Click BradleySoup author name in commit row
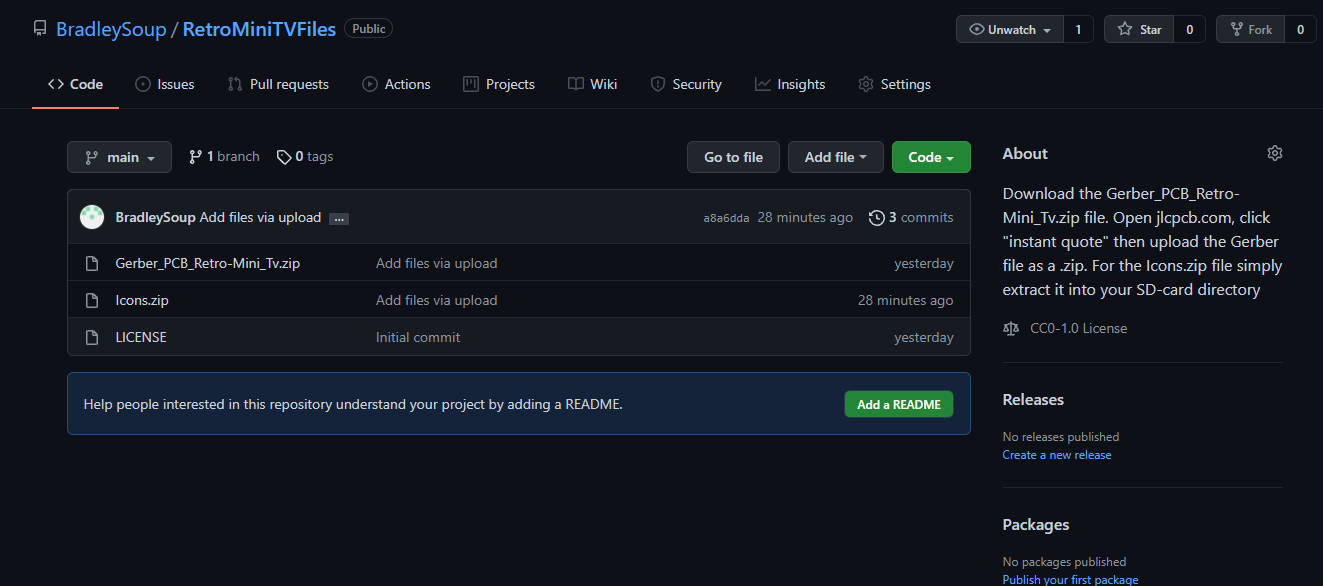Image resolution: width=1323 pixels, height=586 pixels. (156, 217)
